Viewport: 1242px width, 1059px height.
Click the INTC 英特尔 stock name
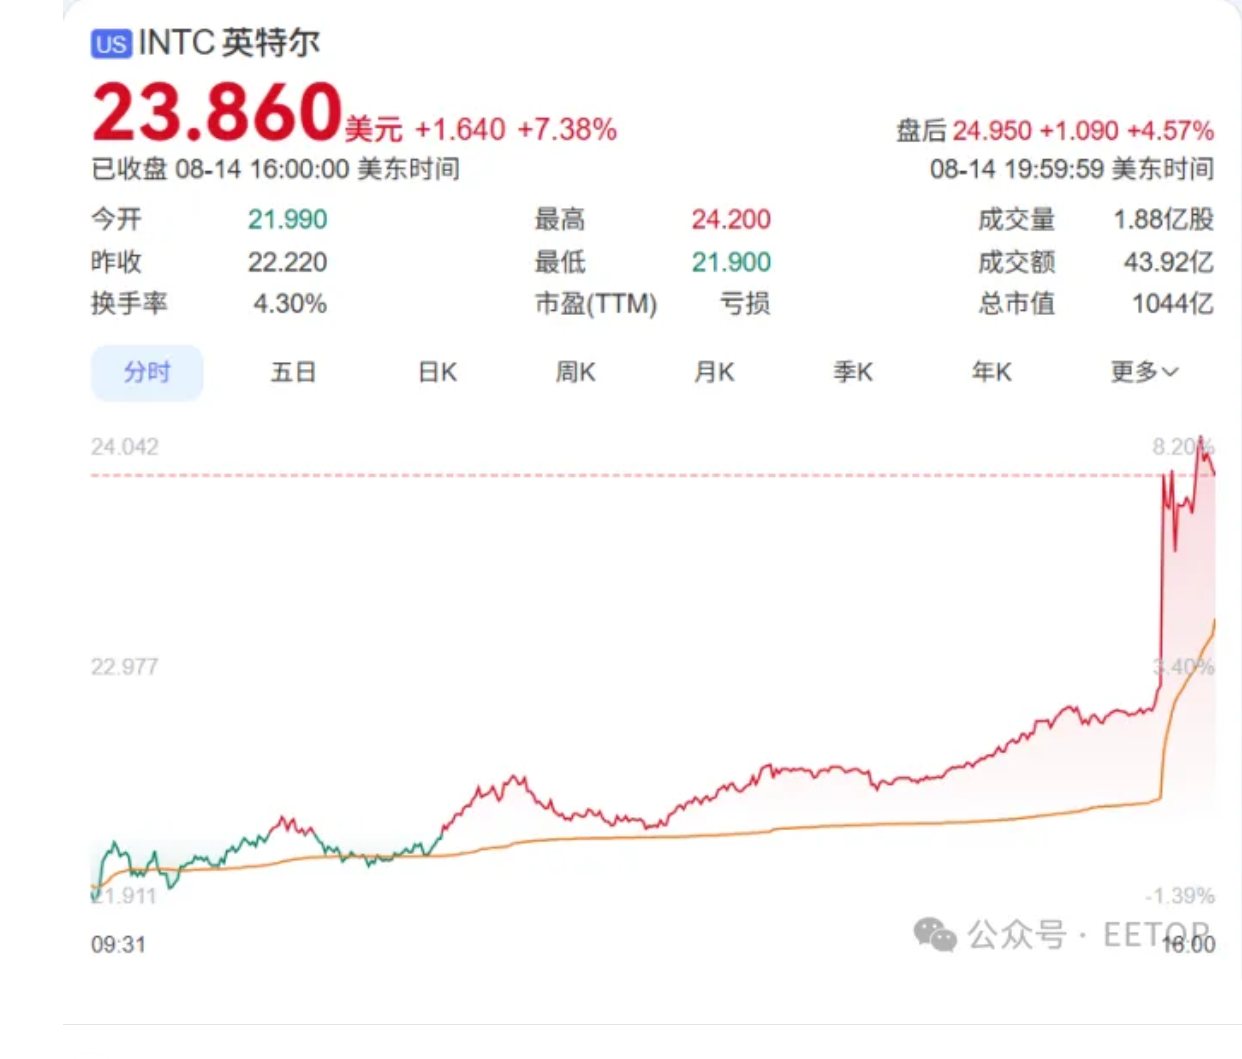pos(229,43)
